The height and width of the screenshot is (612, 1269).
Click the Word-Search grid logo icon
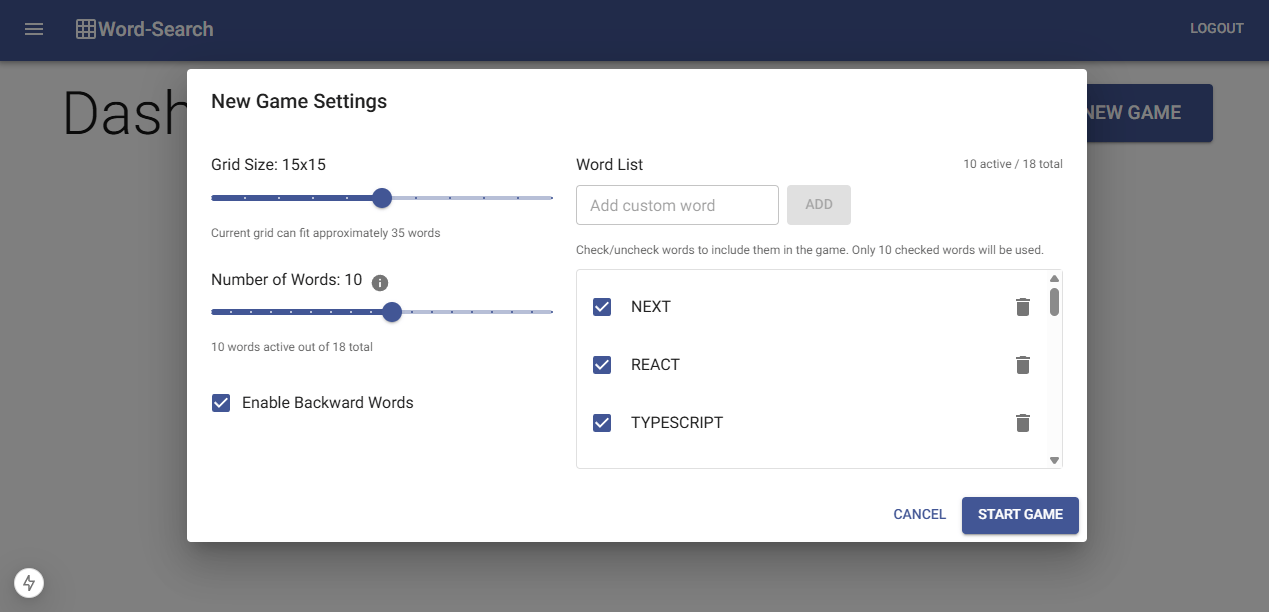[86, 29]
